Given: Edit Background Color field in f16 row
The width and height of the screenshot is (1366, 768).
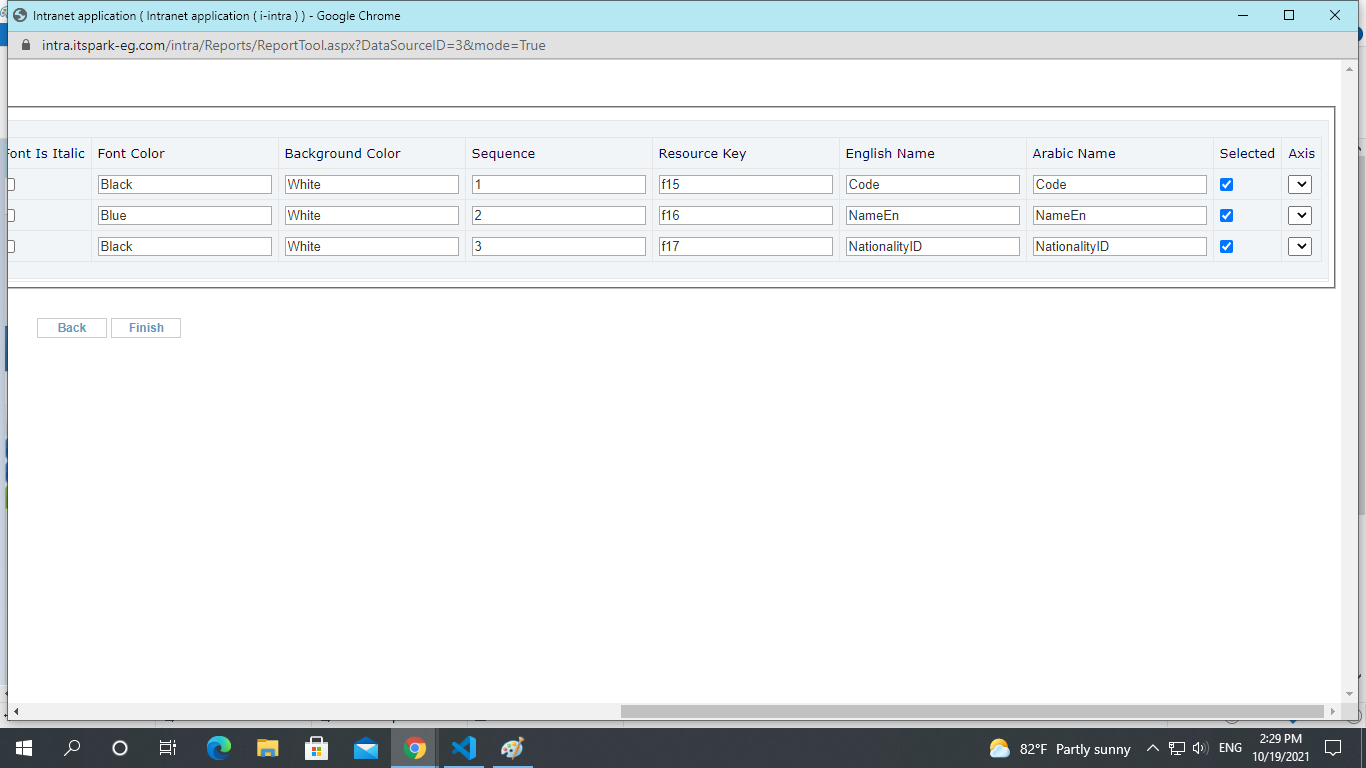Looking at the screenshot, I should (372, 215).
